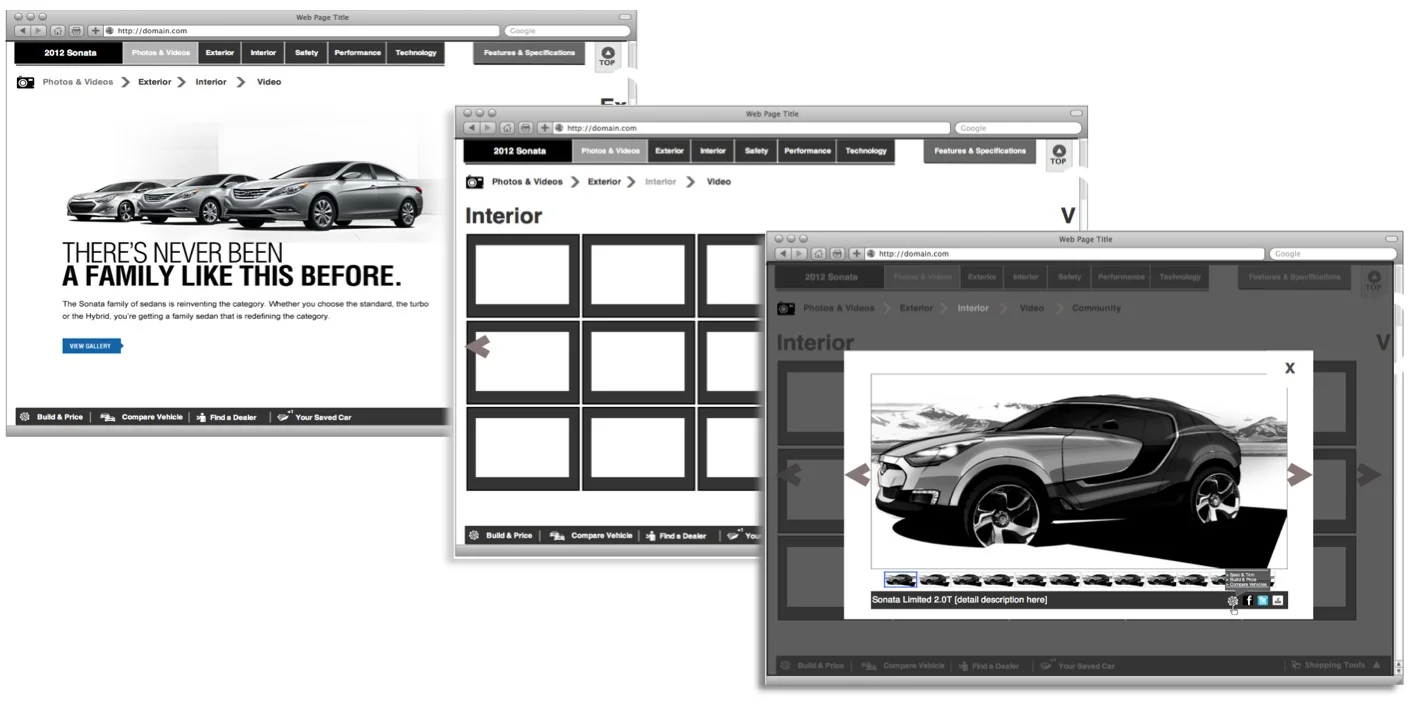Image resolution: width=1412 pixels, height=703 pixels.
Task: Share image on Facebook from lightbox
Action: pyautogui.click(x=1249, y=600)
